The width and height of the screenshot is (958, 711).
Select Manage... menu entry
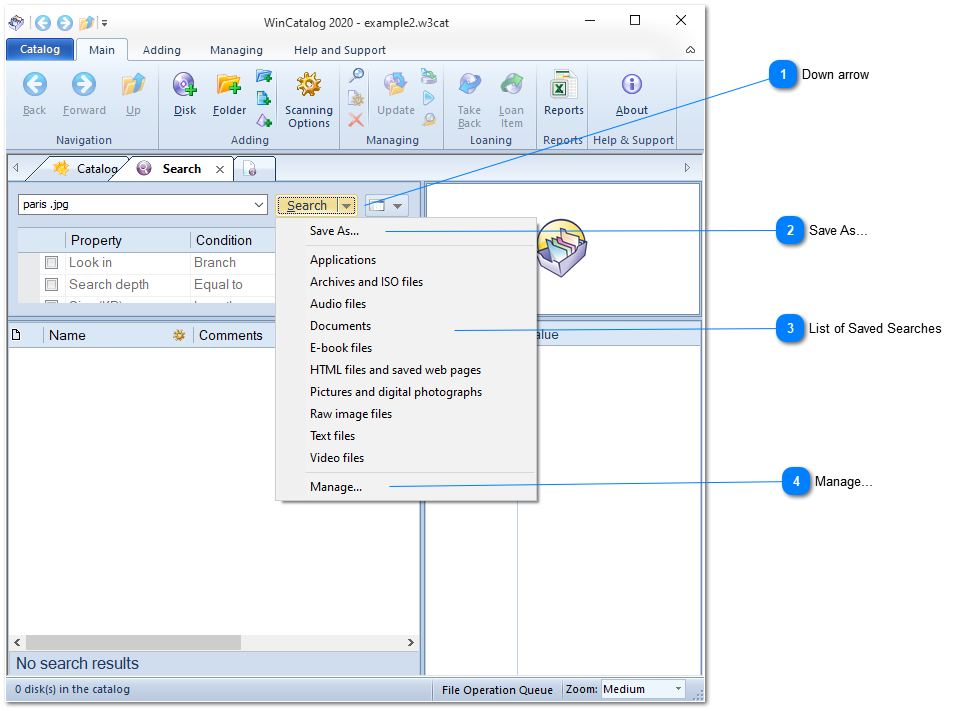pyautogui.click(x=336, y=487)
